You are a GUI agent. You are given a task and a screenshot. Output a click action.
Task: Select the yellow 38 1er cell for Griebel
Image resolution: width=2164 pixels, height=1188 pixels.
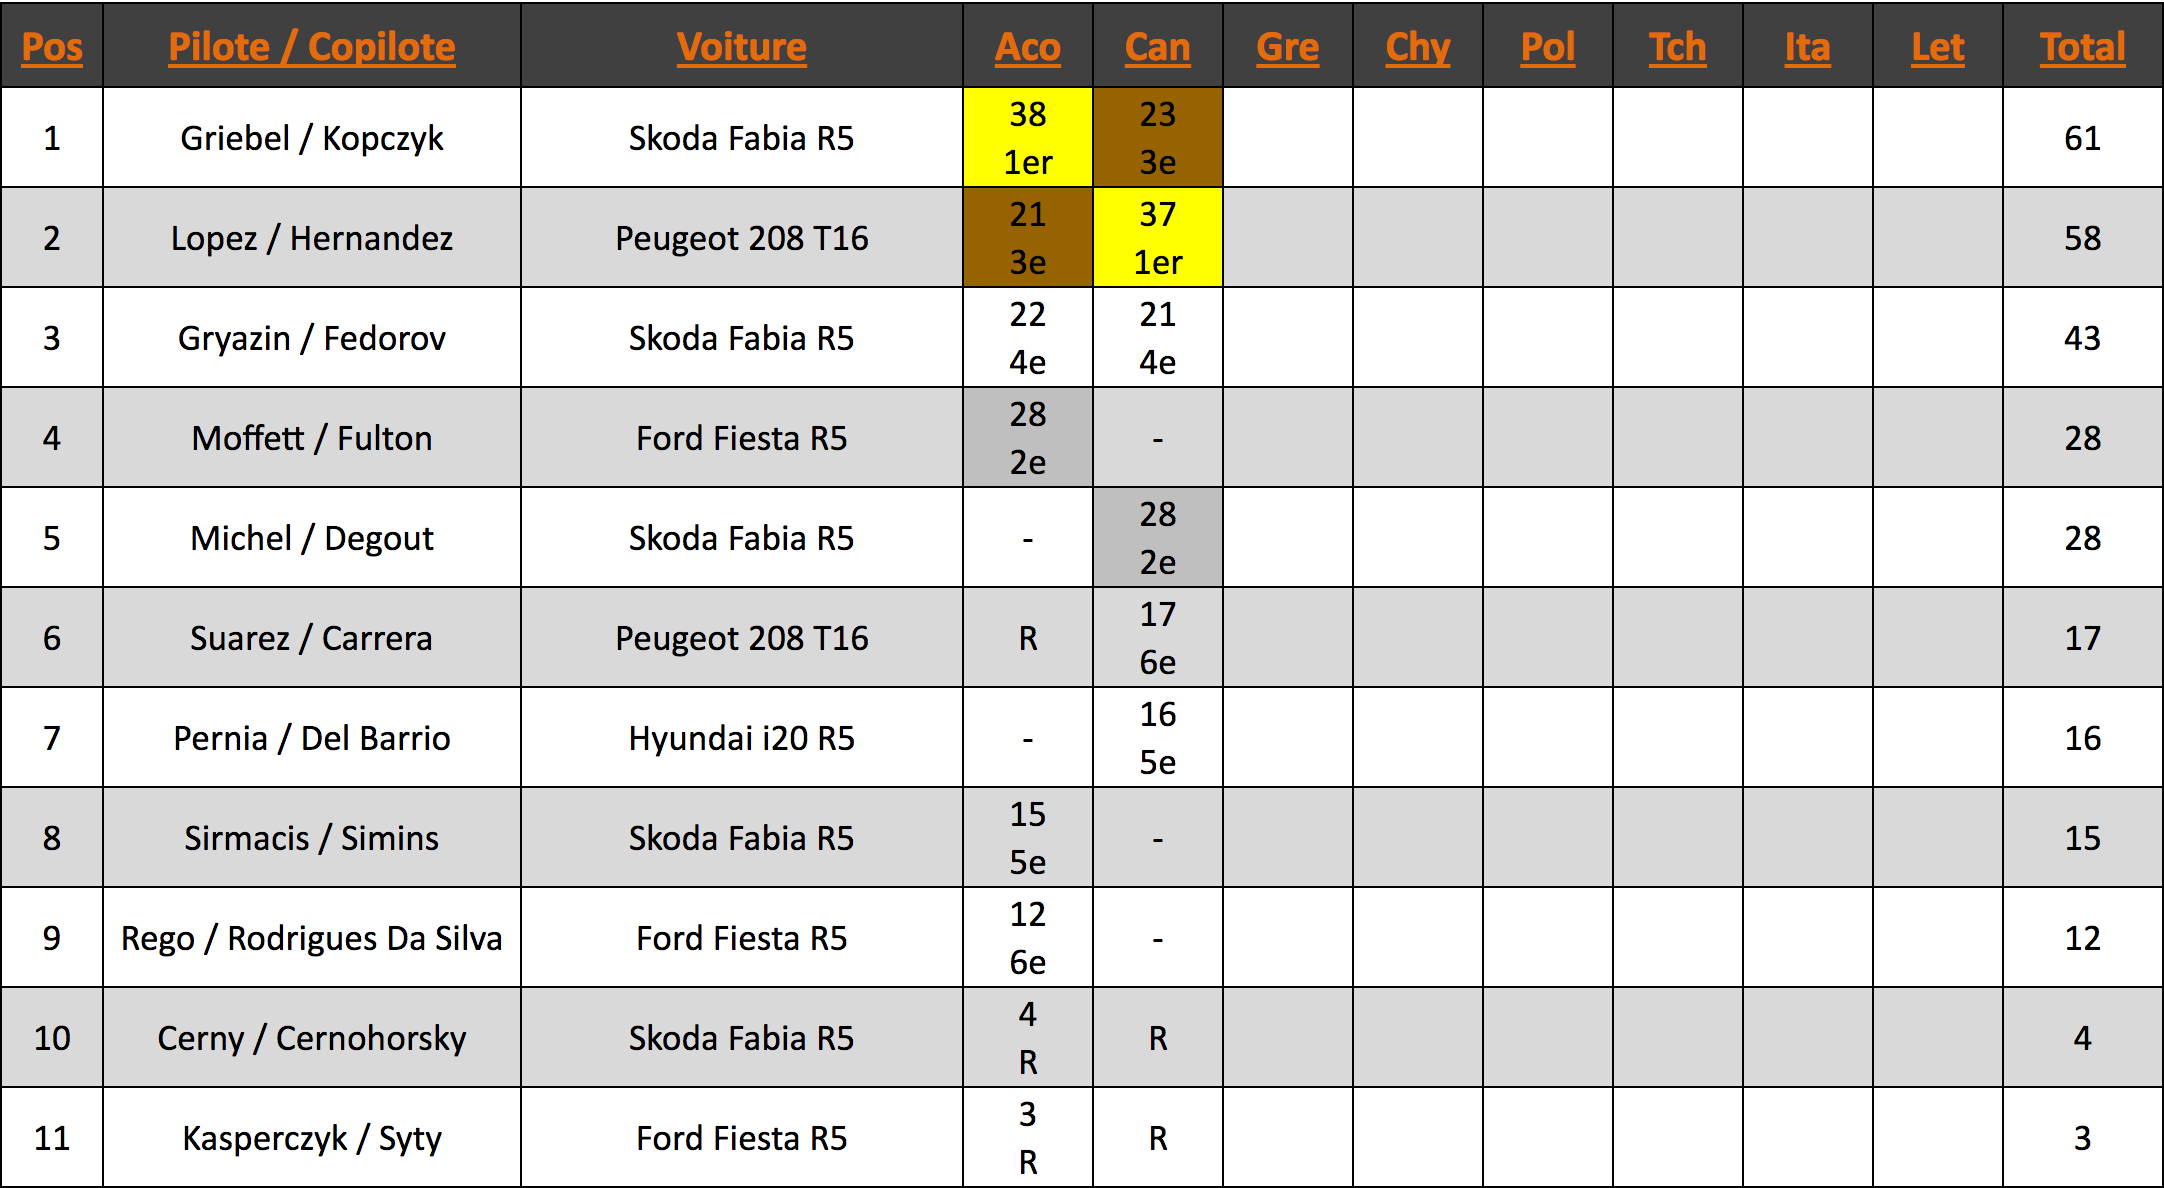click(x=1028, y=138)
